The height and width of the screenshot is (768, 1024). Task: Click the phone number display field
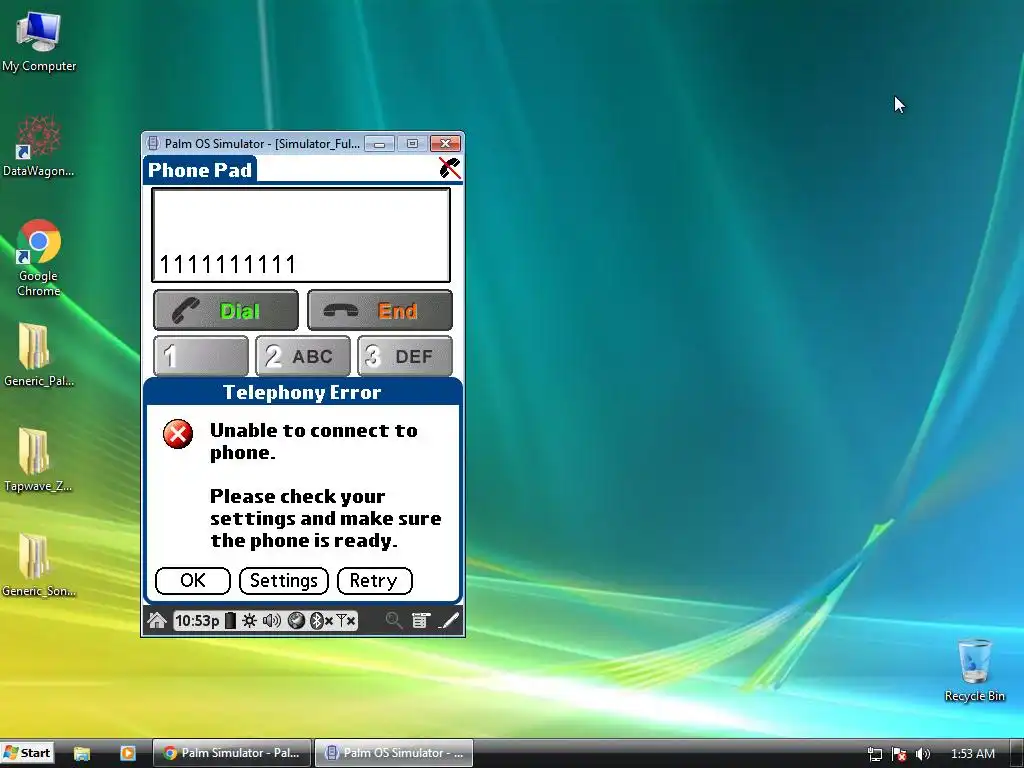[x=301, y=235]
